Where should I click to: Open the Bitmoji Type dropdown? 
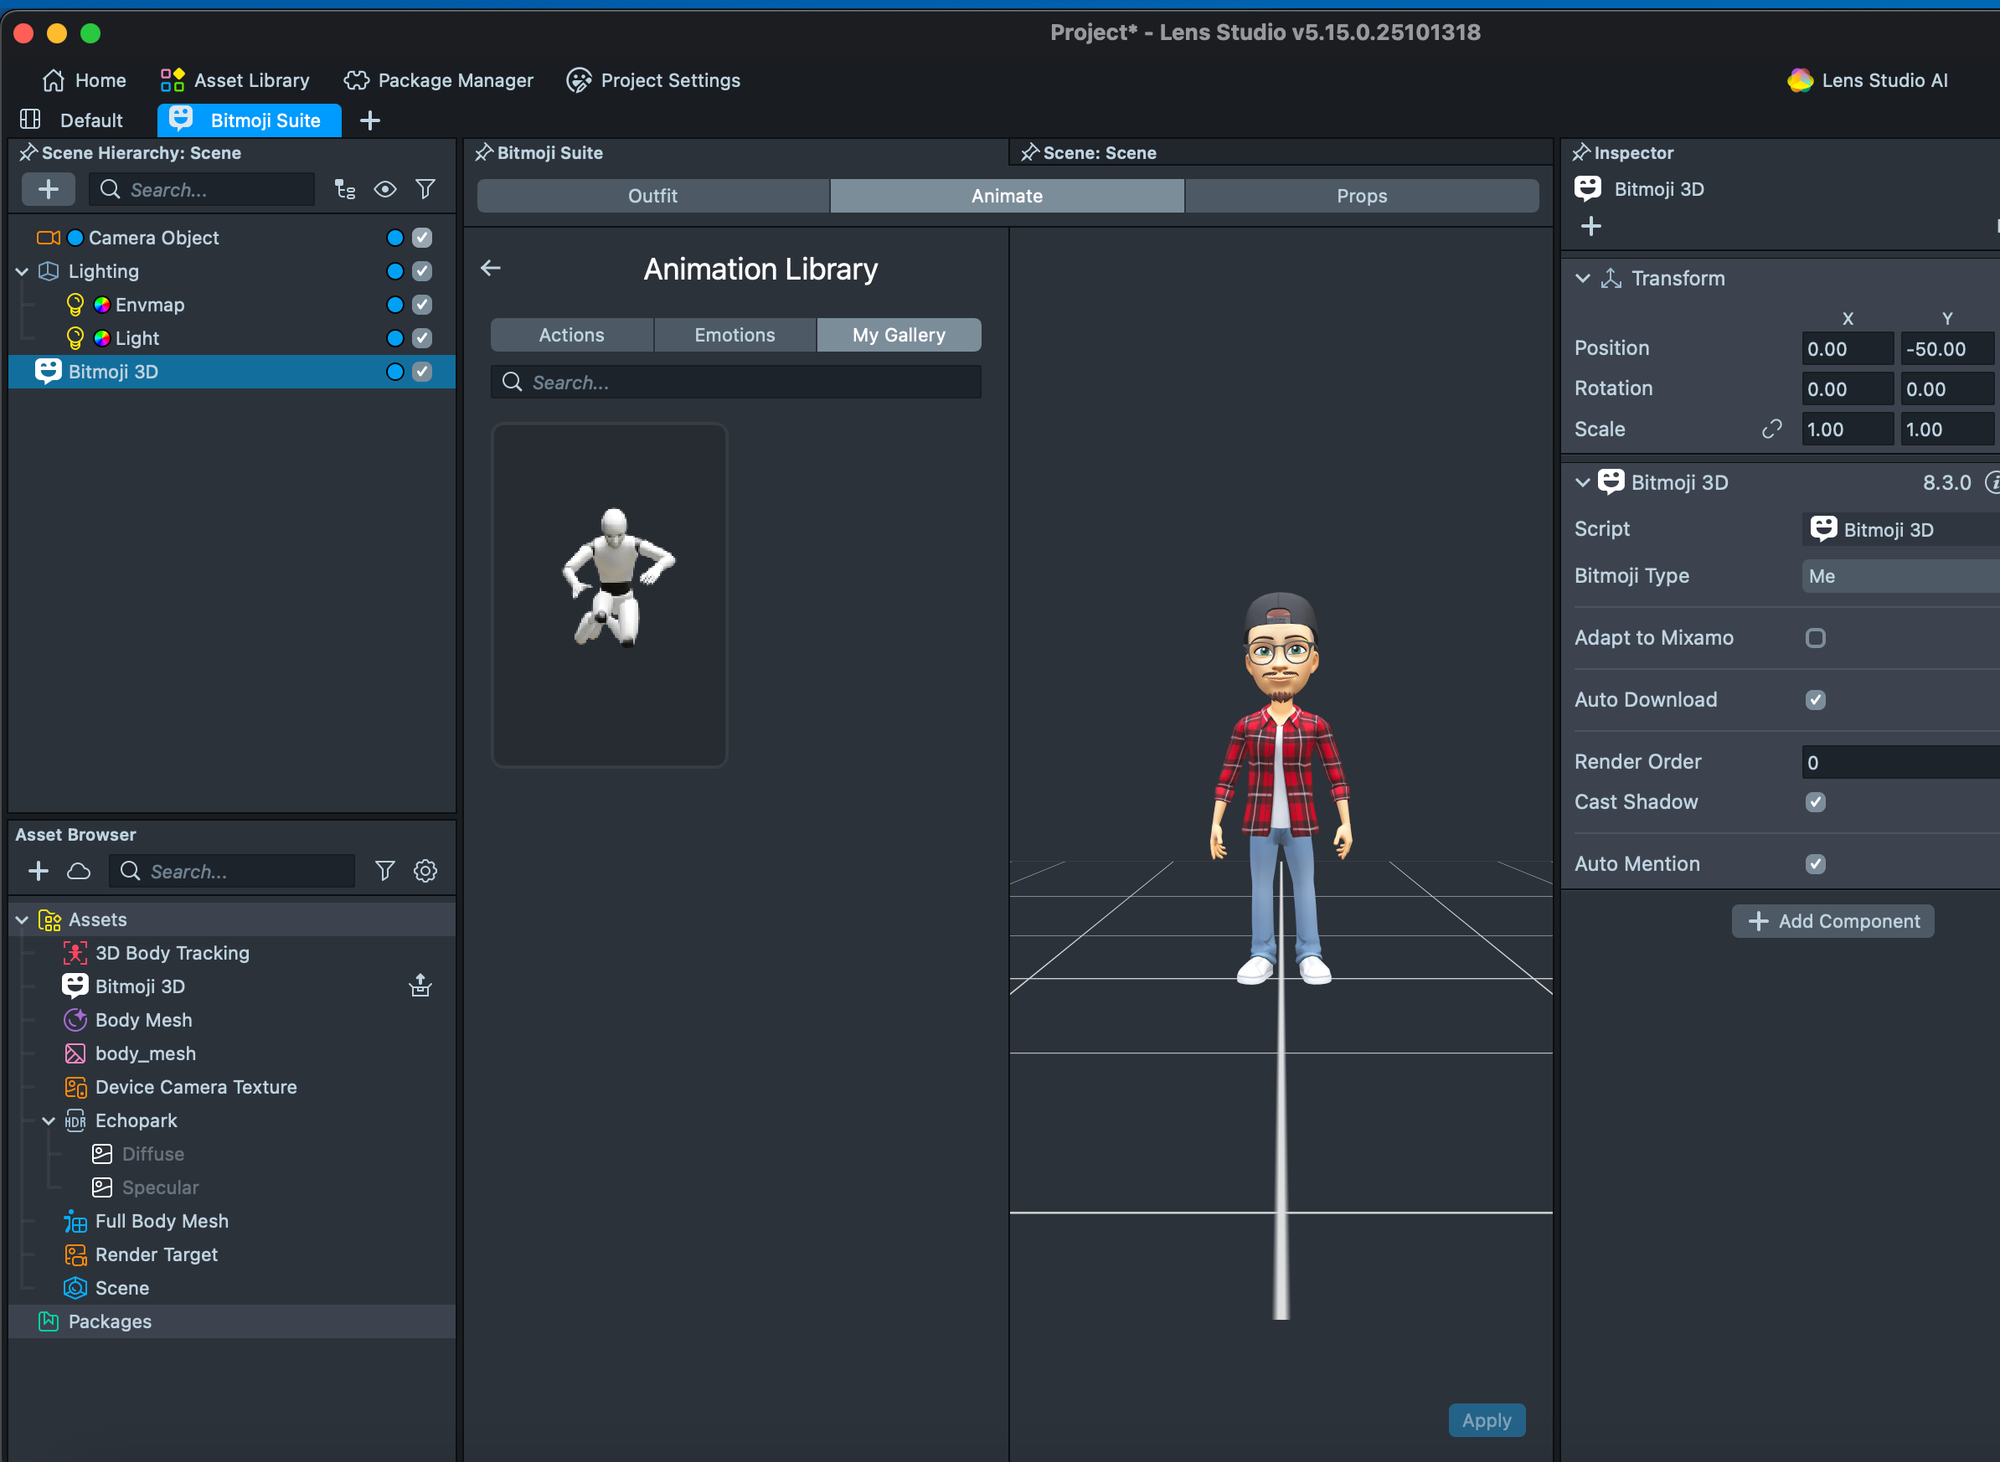(x=1900, y=576)
